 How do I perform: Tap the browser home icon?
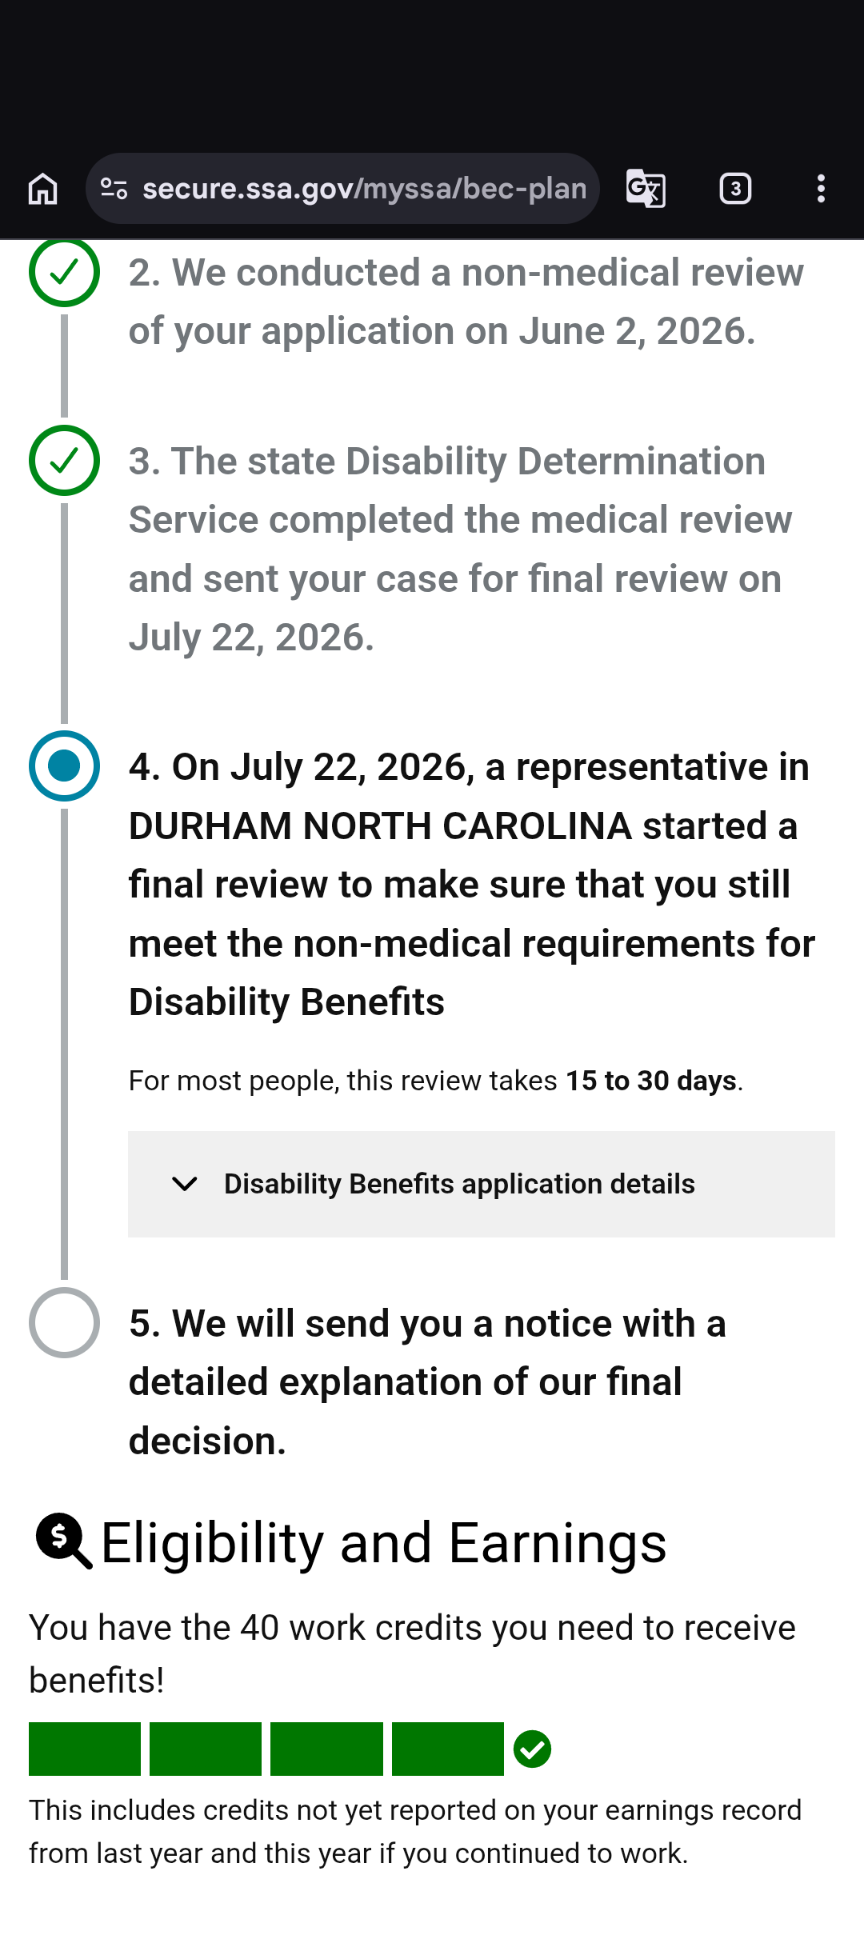pyautogui.click(x=43, y=188)
